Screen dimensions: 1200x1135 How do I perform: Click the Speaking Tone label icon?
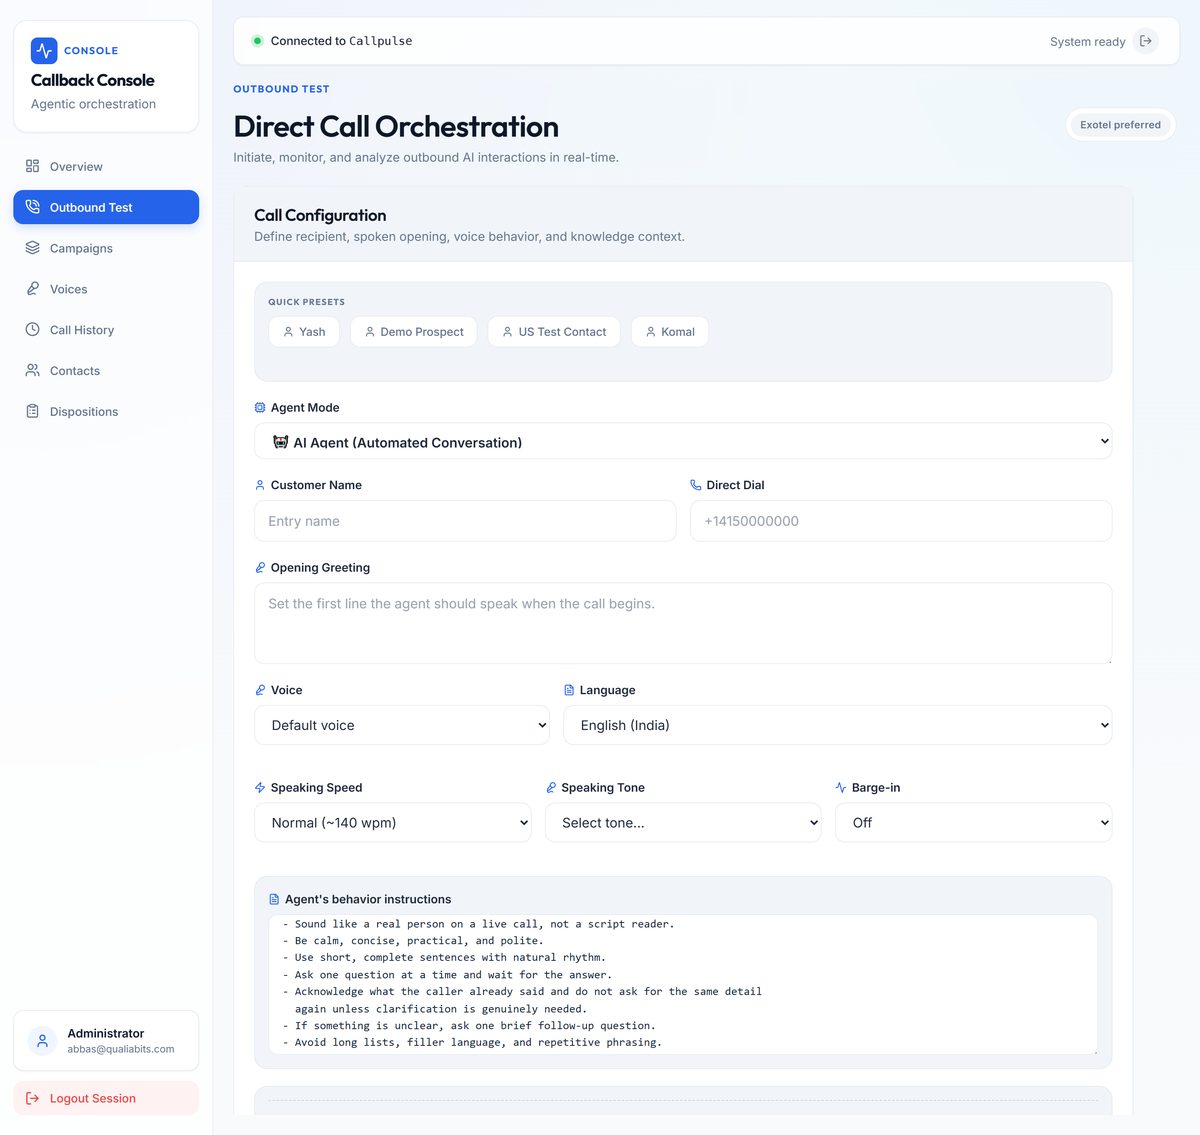pyautogui.click(x=551, y=788)
